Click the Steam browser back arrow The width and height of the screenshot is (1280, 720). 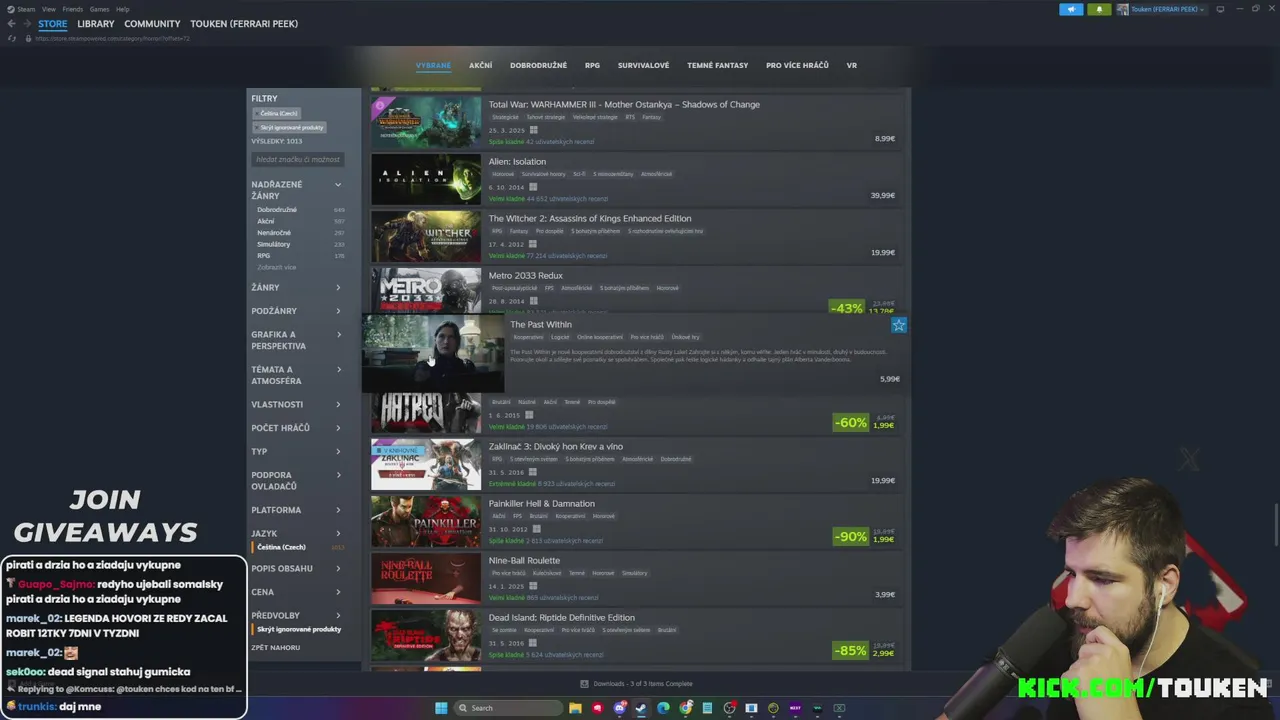[x=12, y=24]
